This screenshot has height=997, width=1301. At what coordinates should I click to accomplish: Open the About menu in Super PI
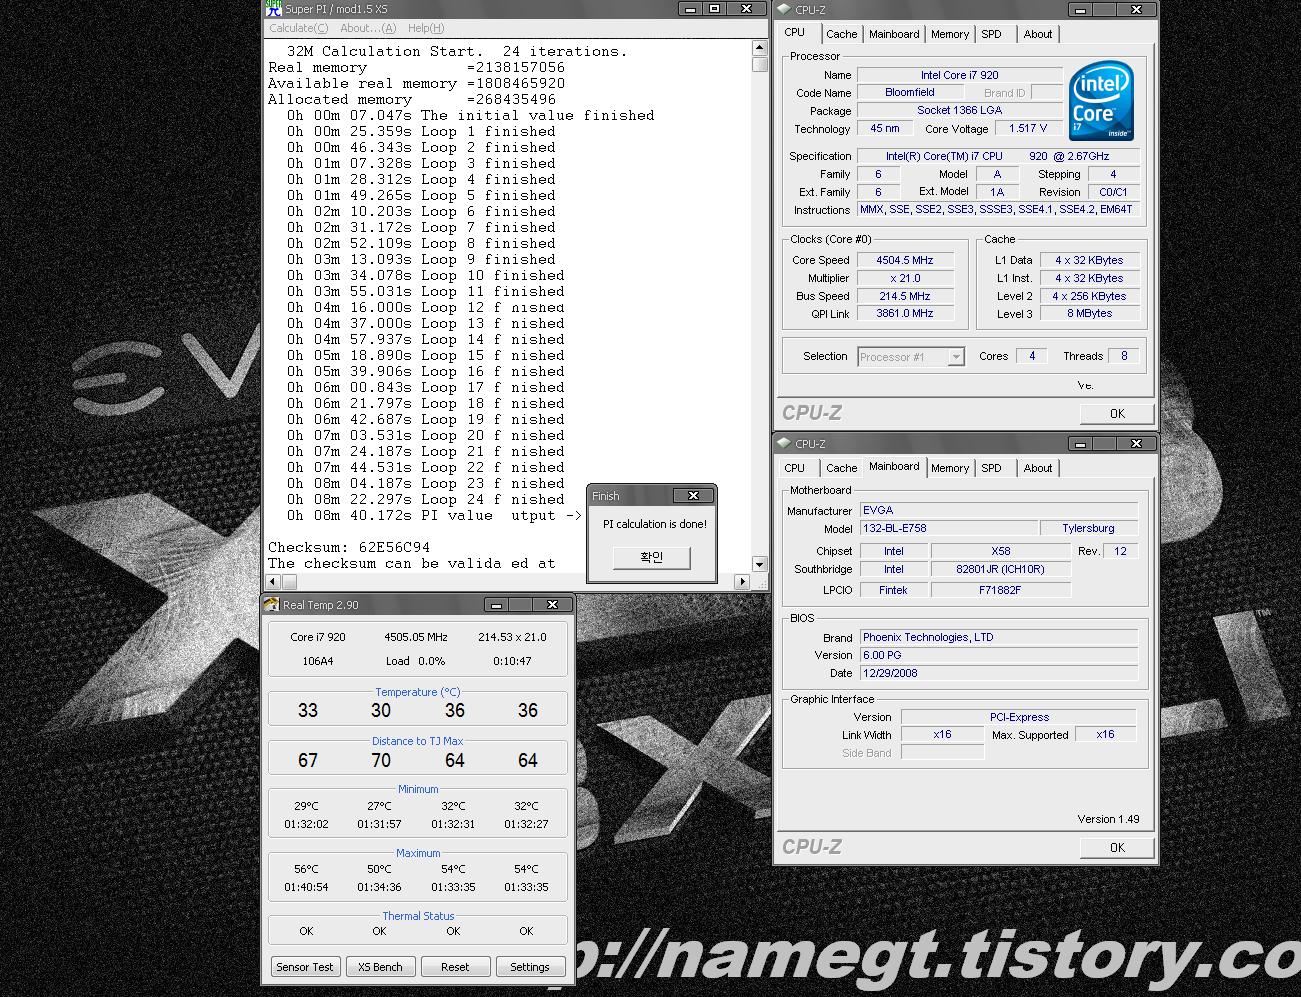(x=368, y=28)
